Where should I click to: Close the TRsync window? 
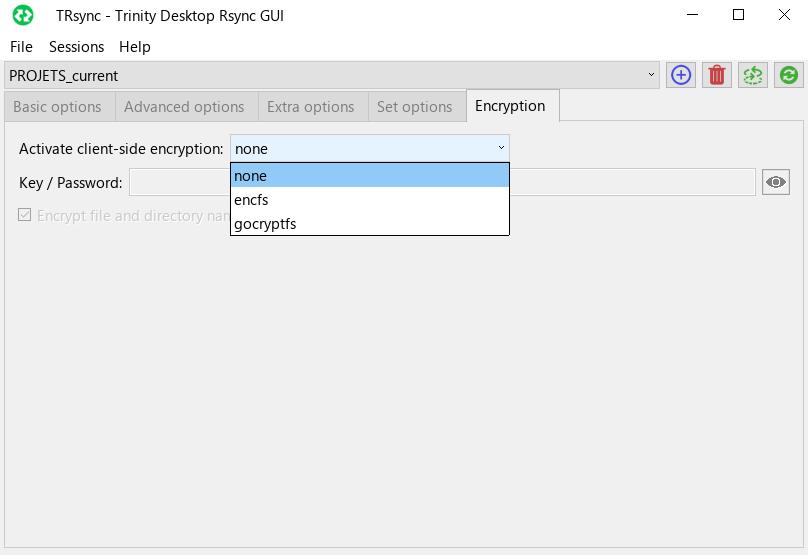pyautogui.click(x=784, y=14)
